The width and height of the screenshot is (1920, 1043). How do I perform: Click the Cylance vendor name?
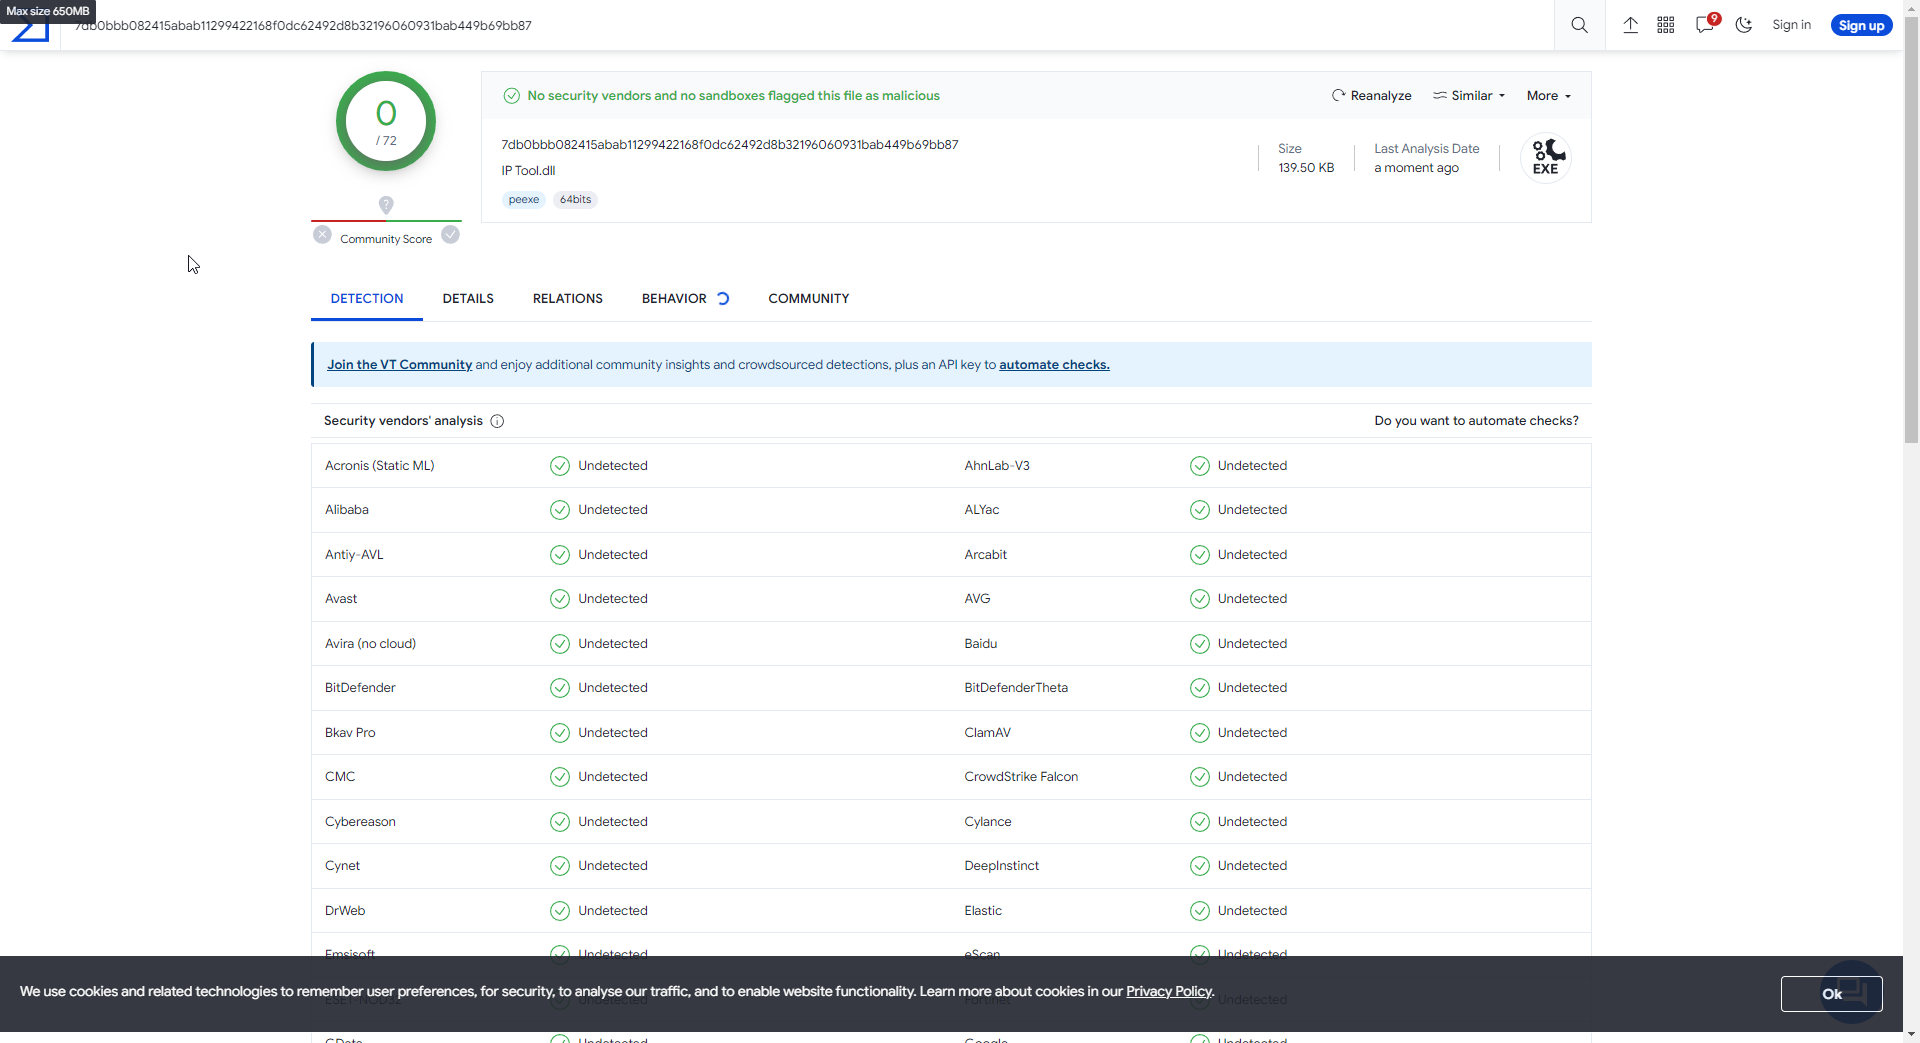click(988, 822)
